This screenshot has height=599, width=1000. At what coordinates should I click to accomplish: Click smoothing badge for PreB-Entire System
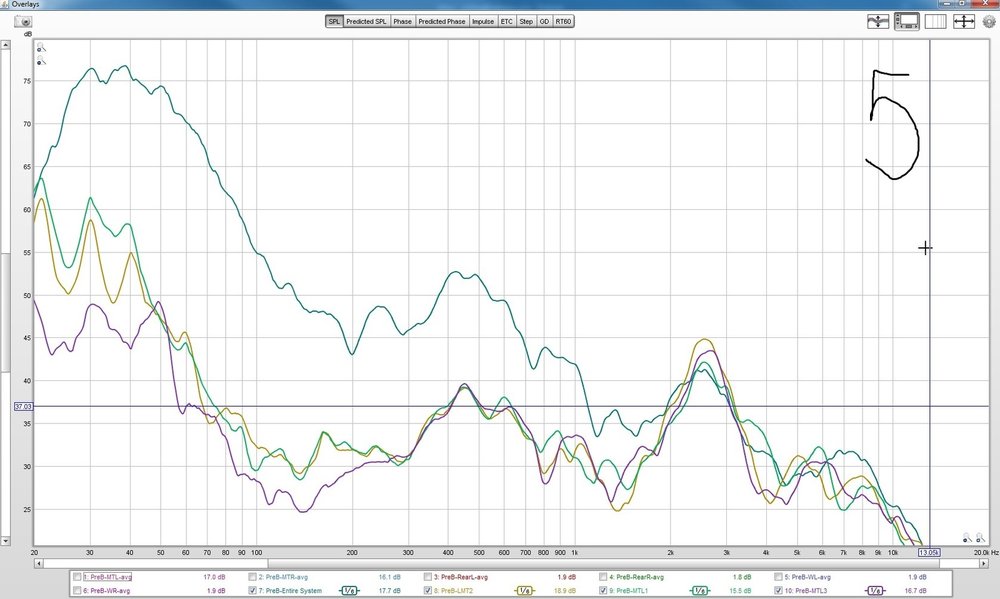[x=349, y=591]
